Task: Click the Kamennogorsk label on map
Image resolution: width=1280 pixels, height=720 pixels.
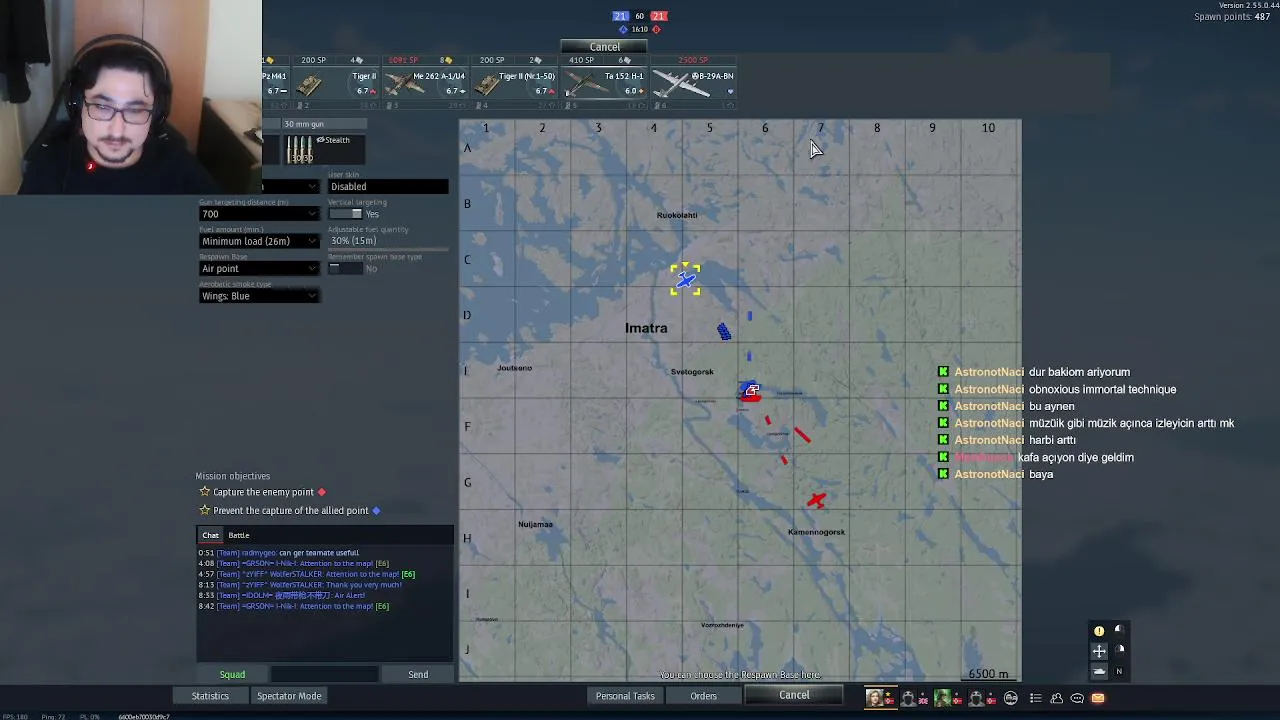Action: 816,532
